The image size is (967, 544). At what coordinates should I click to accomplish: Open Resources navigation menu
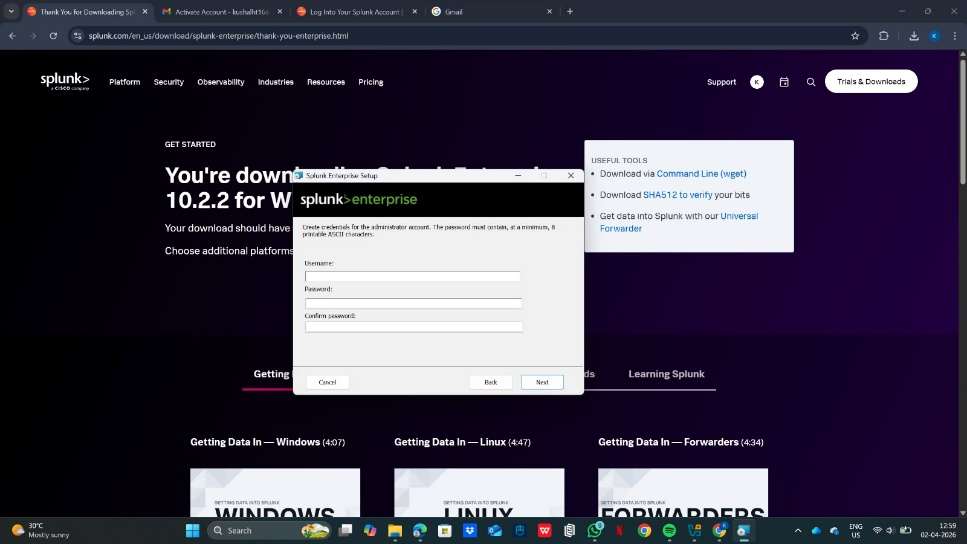coord(326,82)
